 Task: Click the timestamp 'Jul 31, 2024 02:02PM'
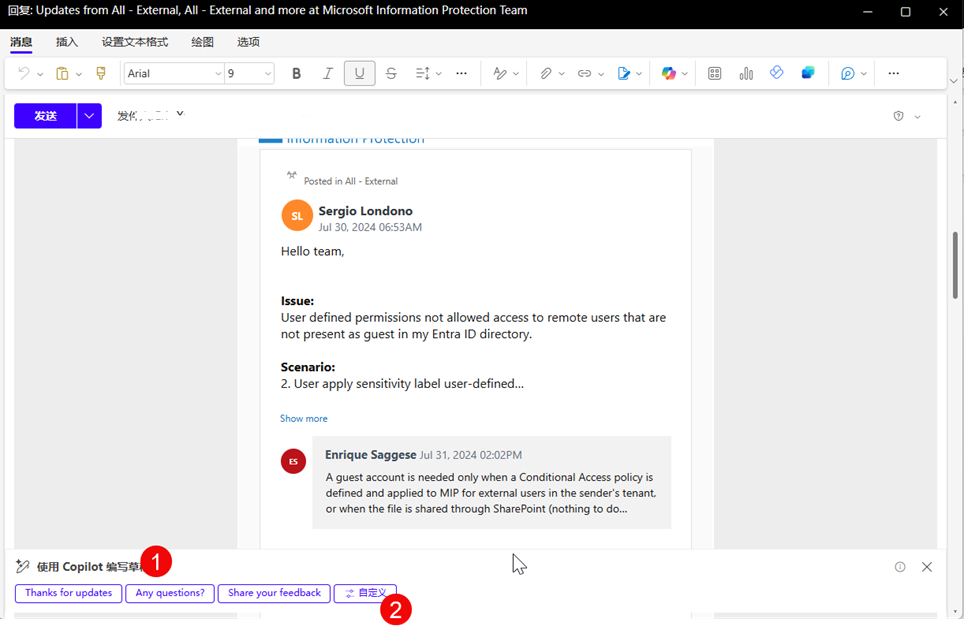471,455
